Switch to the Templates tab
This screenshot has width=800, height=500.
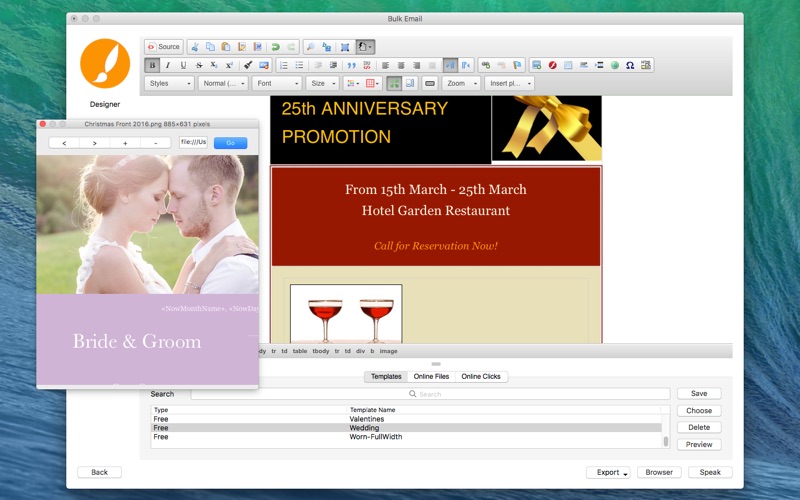(x=386, y=377)
